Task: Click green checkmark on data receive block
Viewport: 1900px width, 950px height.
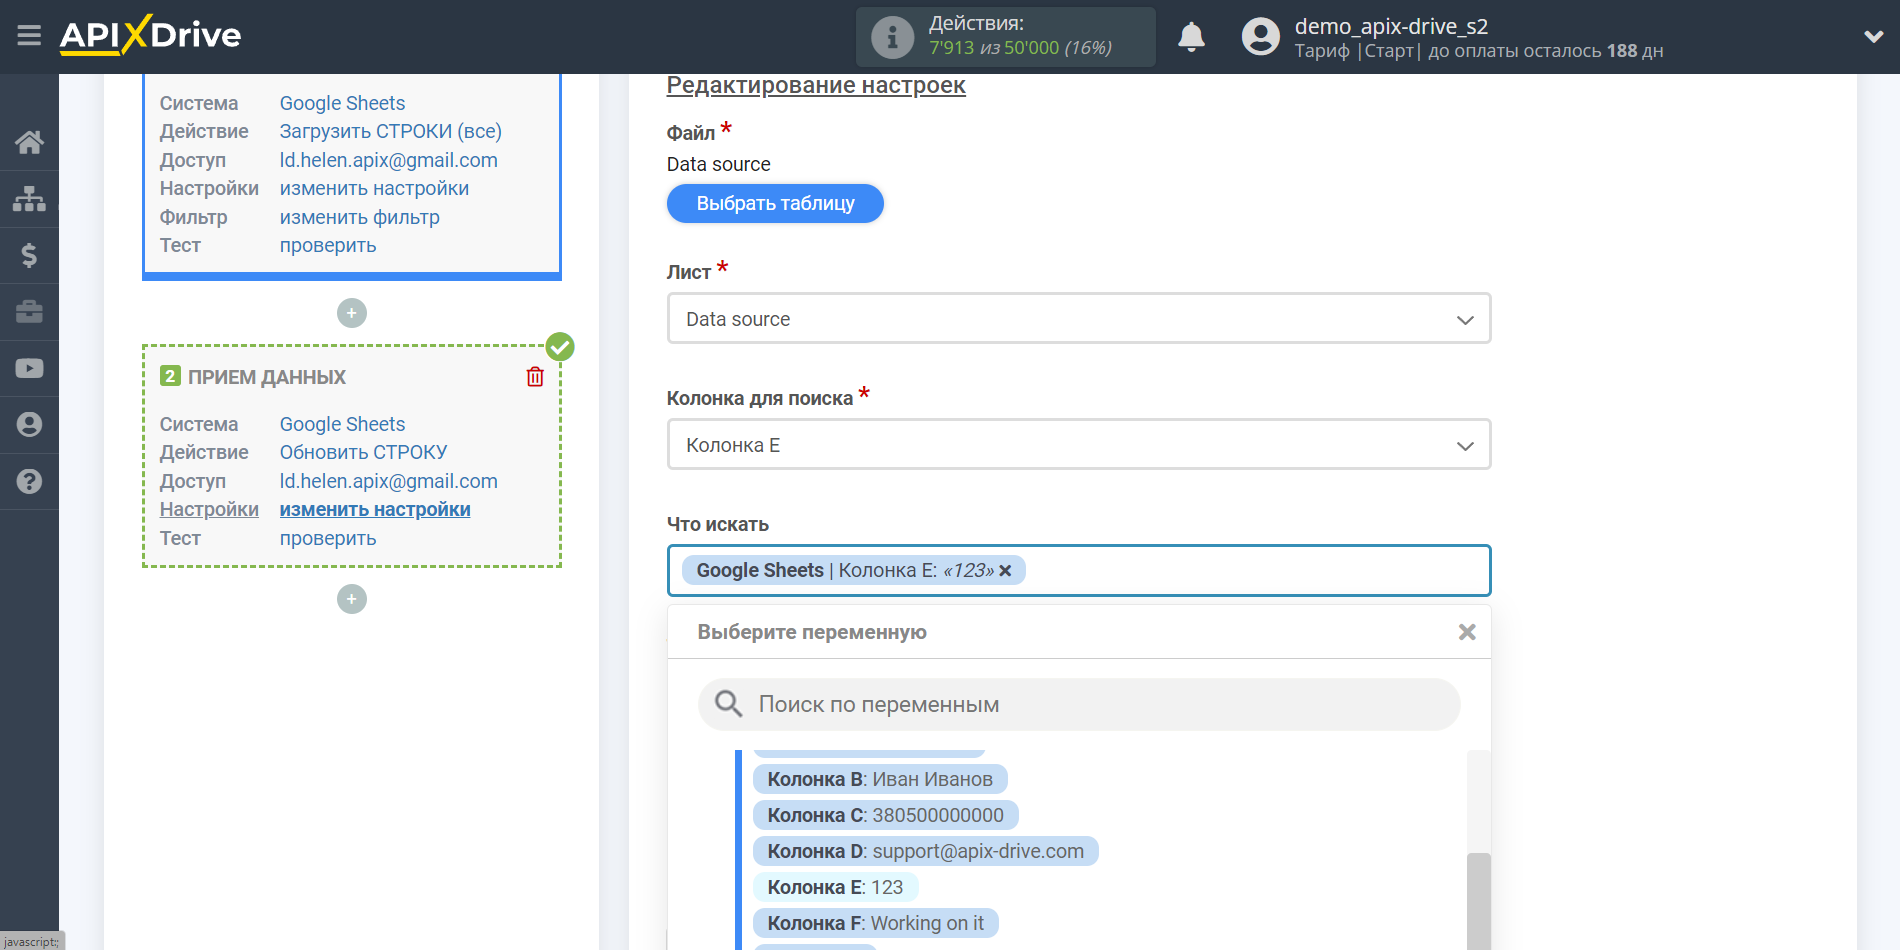Action: [x=560, y=347]
